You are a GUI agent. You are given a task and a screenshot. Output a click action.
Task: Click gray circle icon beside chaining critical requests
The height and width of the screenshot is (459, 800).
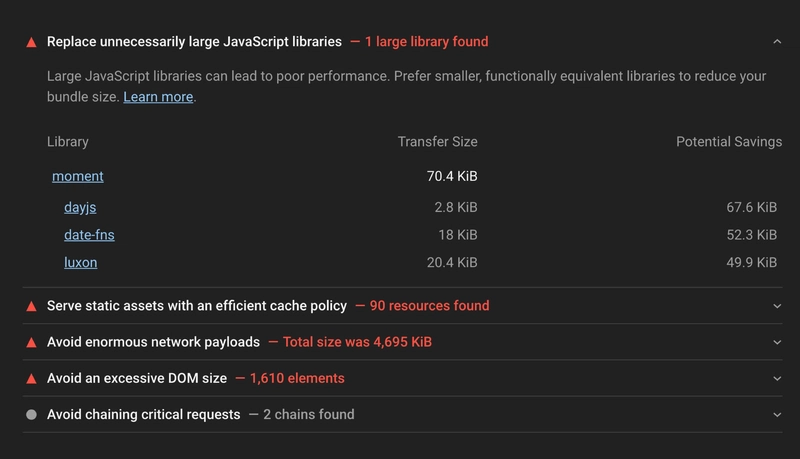(x=31, y=414)
